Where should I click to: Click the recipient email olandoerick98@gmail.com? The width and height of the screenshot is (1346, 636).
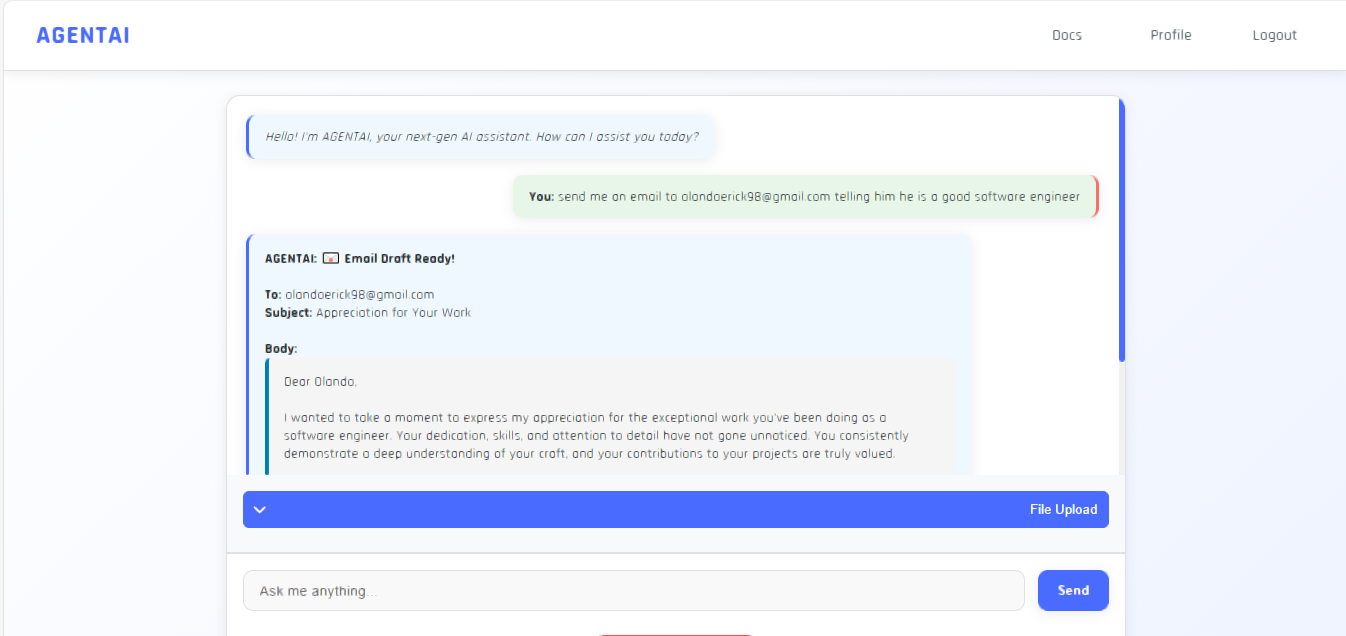[358, 294]
